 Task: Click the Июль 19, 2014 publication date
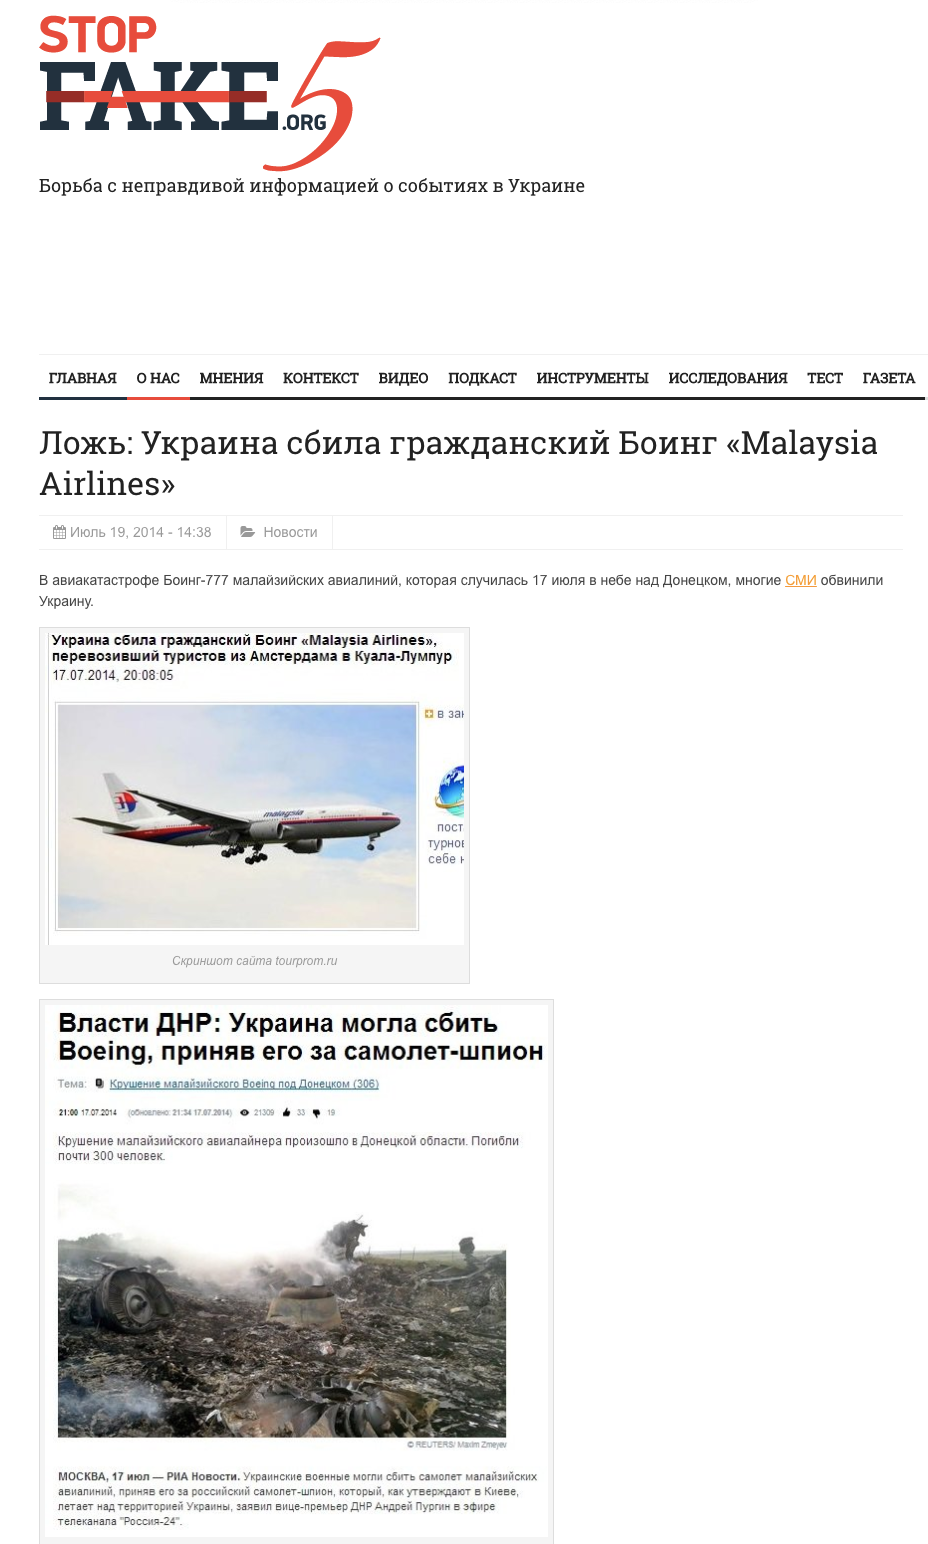[x=141, y=532]
